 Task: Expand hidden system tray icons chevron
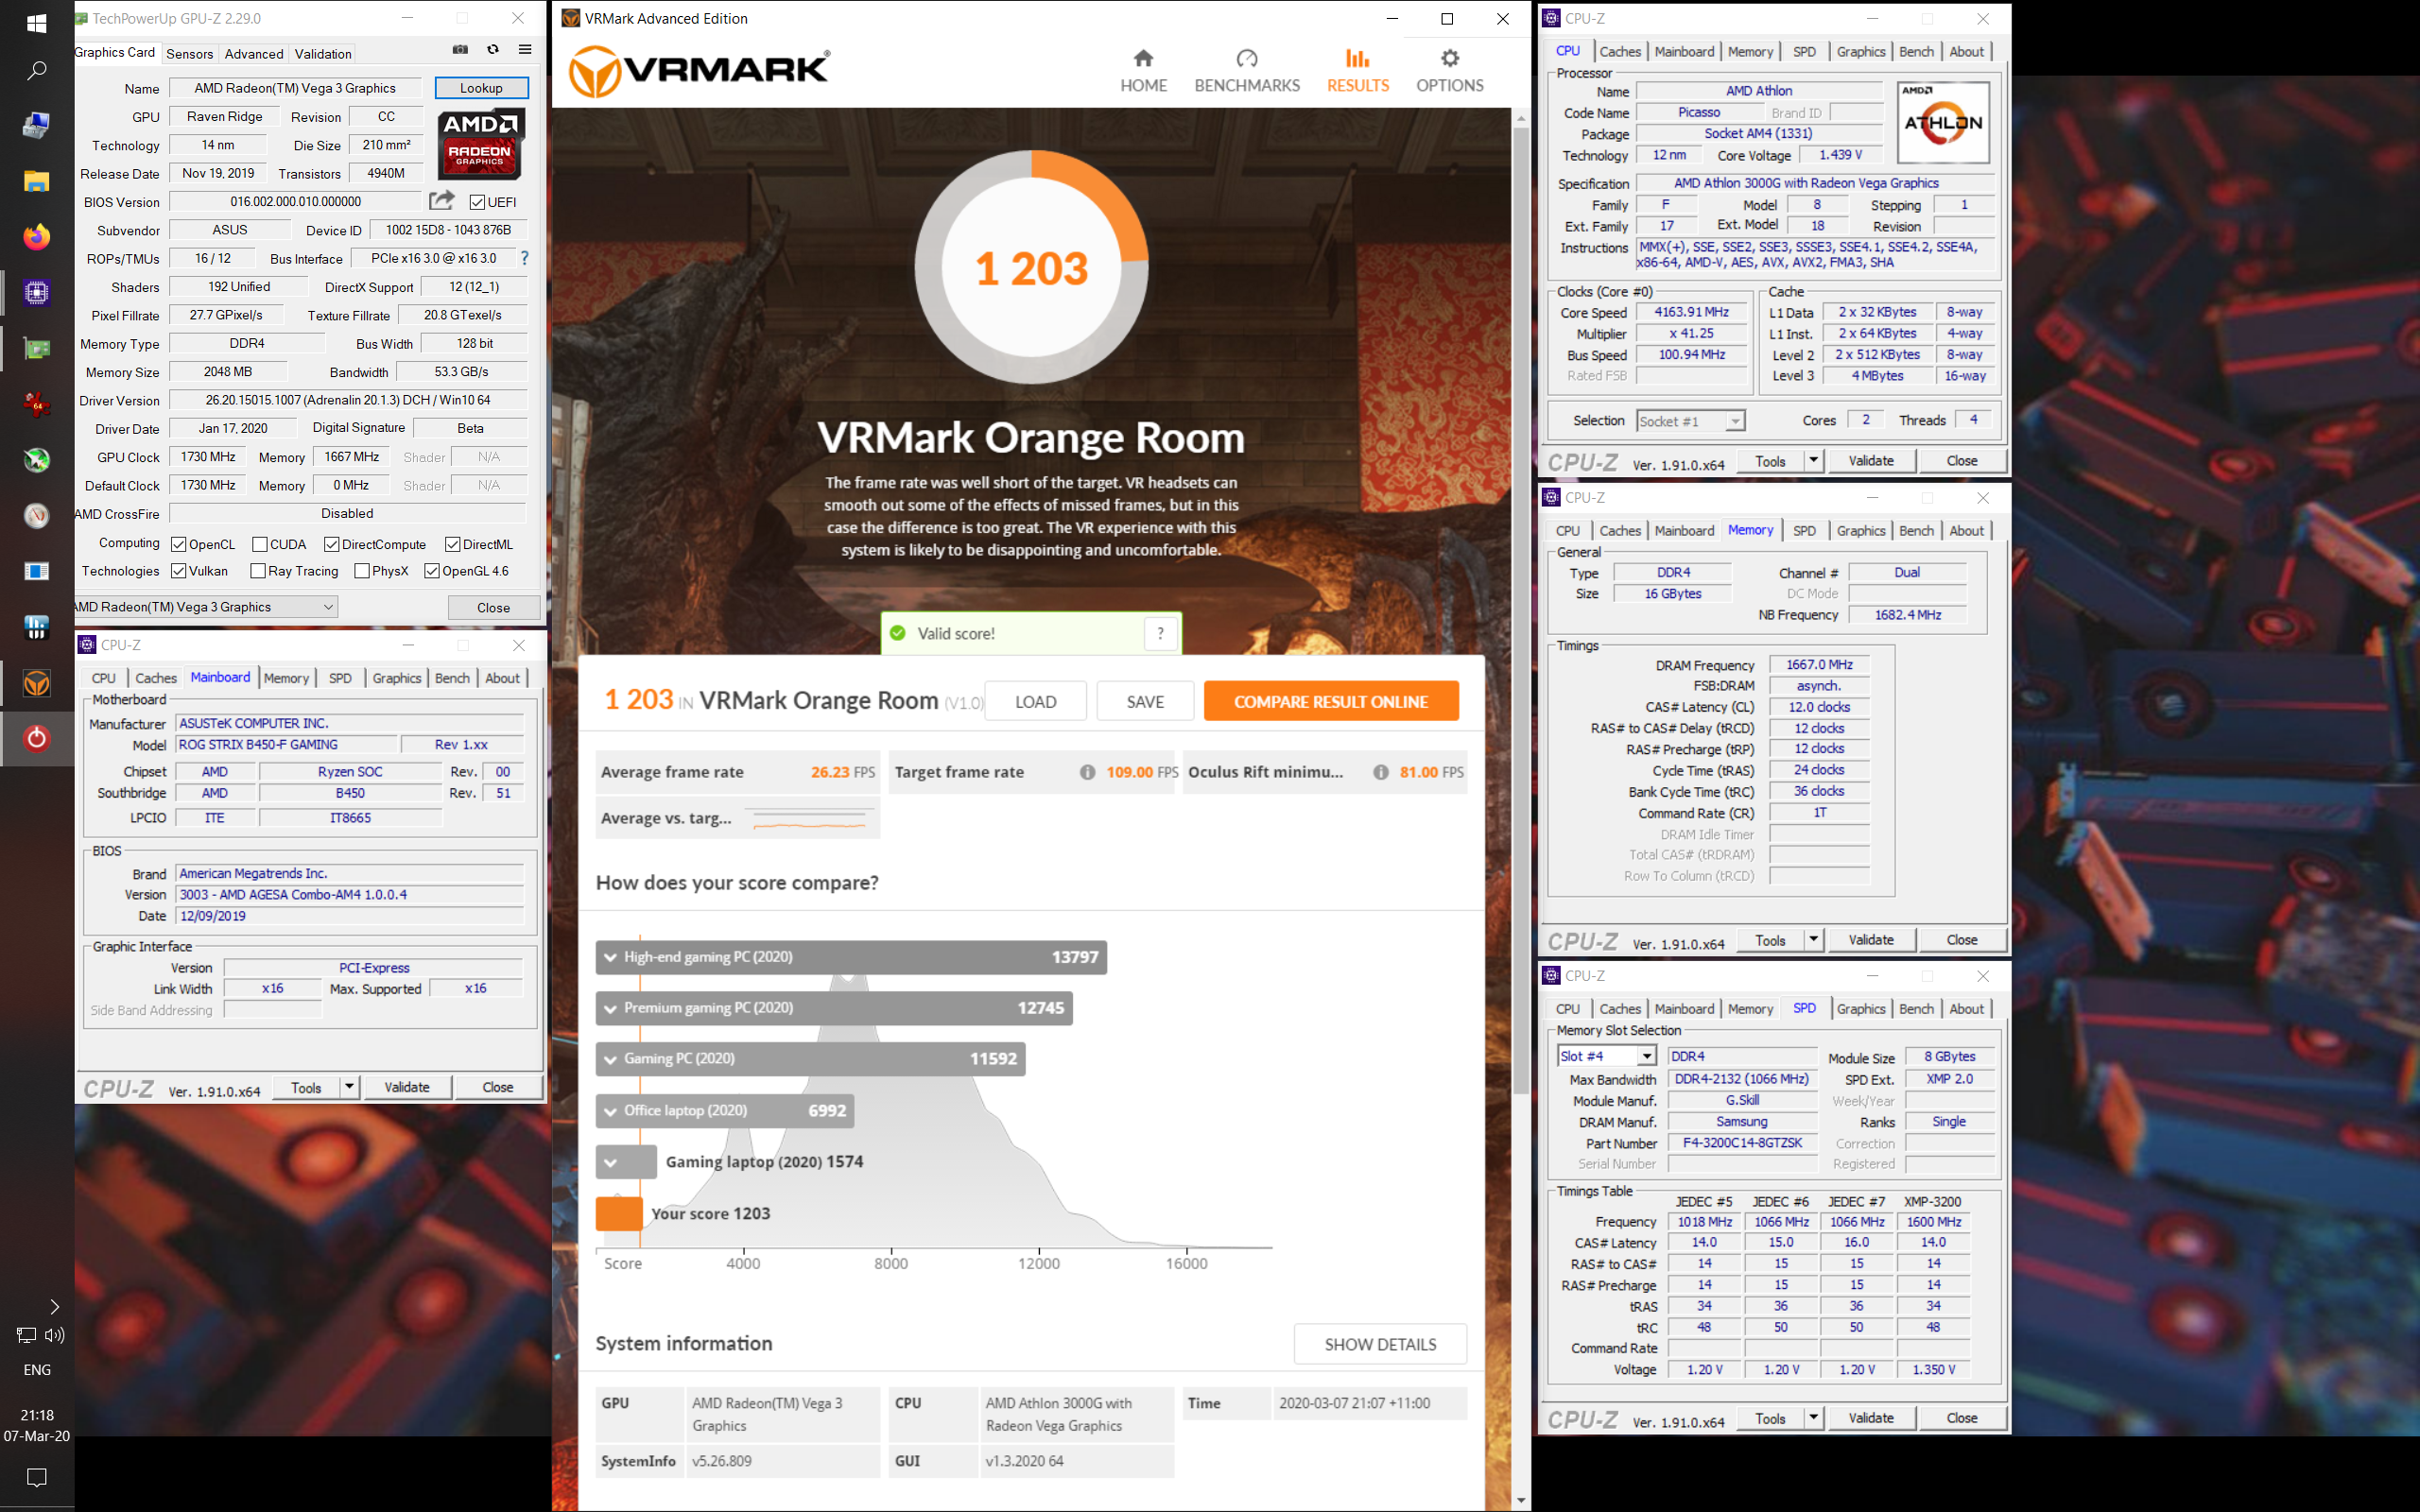pyautogui.click(x=54, y=1307)
